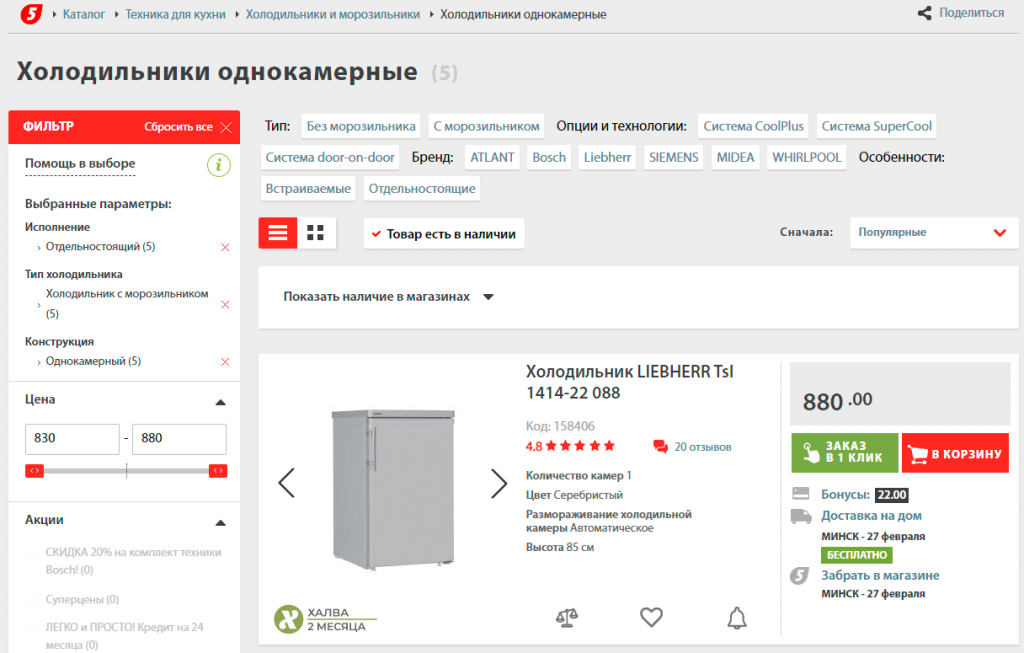Click the Помощь в выборе link
This screenshot has width=1024, height=653.
(80, 163)
